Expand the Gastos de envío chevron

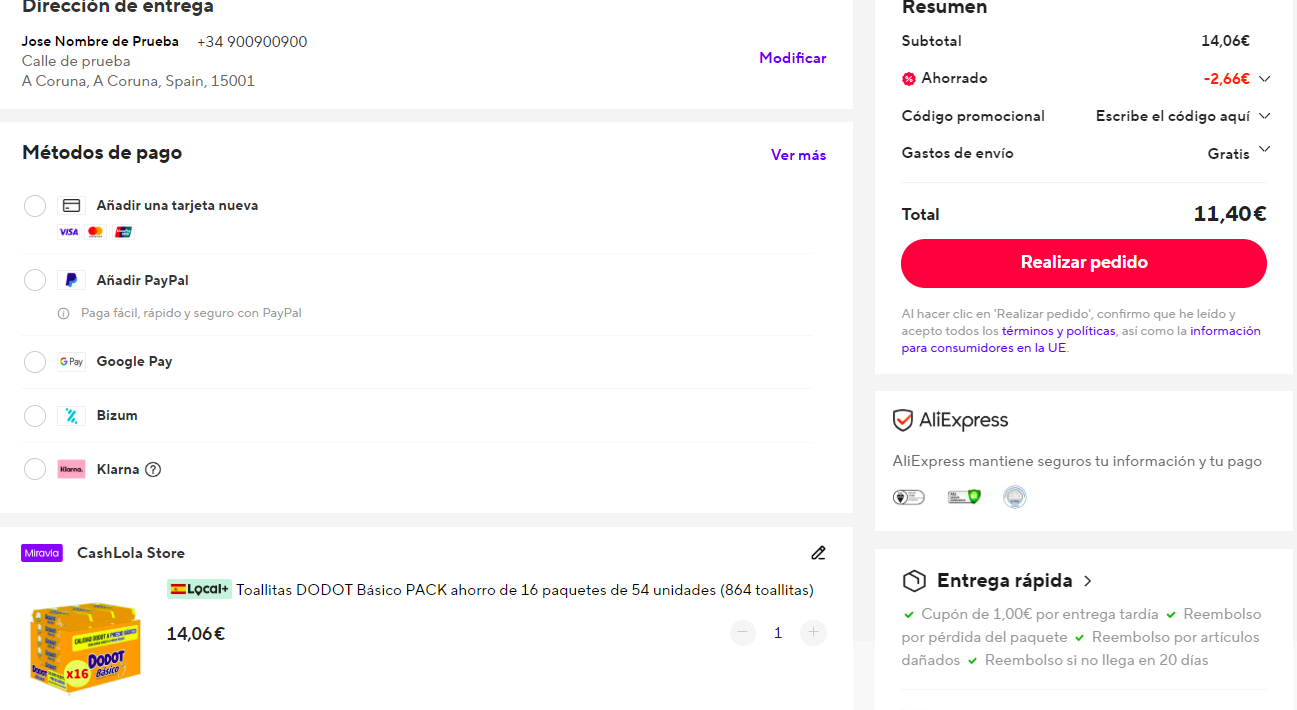coord(1264,150)
